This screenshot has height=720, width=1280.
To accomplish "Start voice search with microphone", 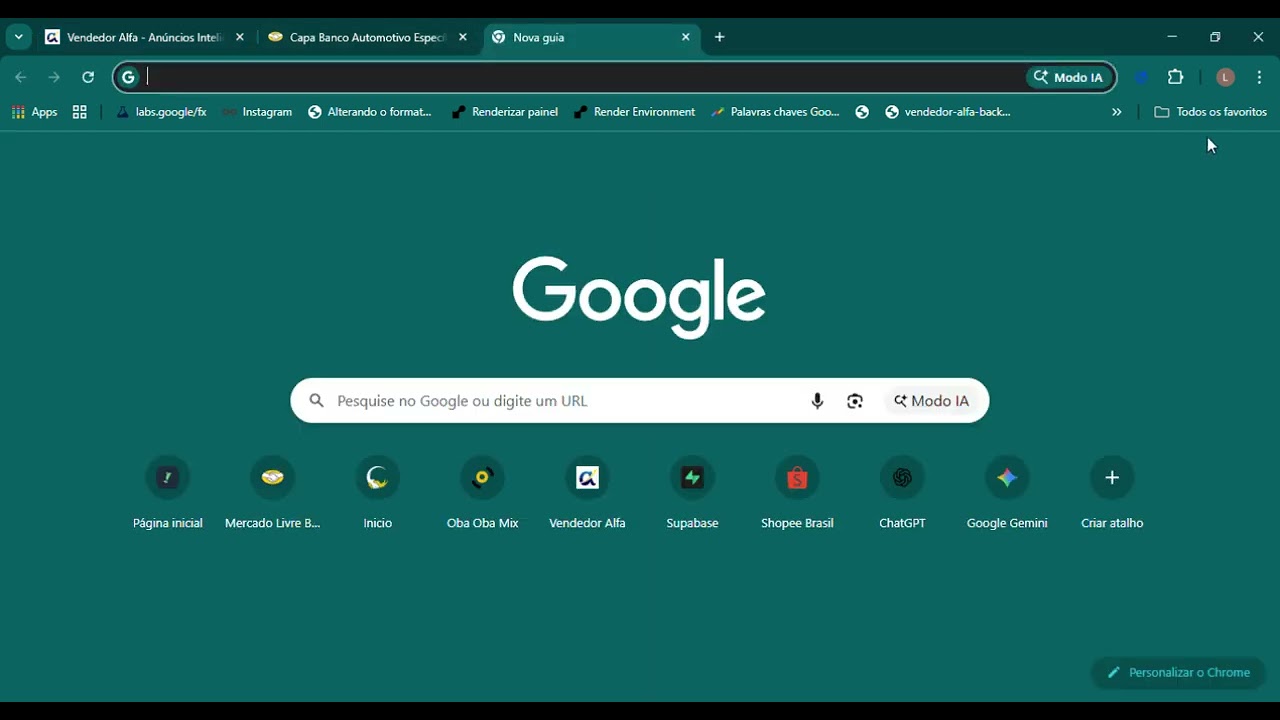I will pyautogui.click(x=817, y=401).
